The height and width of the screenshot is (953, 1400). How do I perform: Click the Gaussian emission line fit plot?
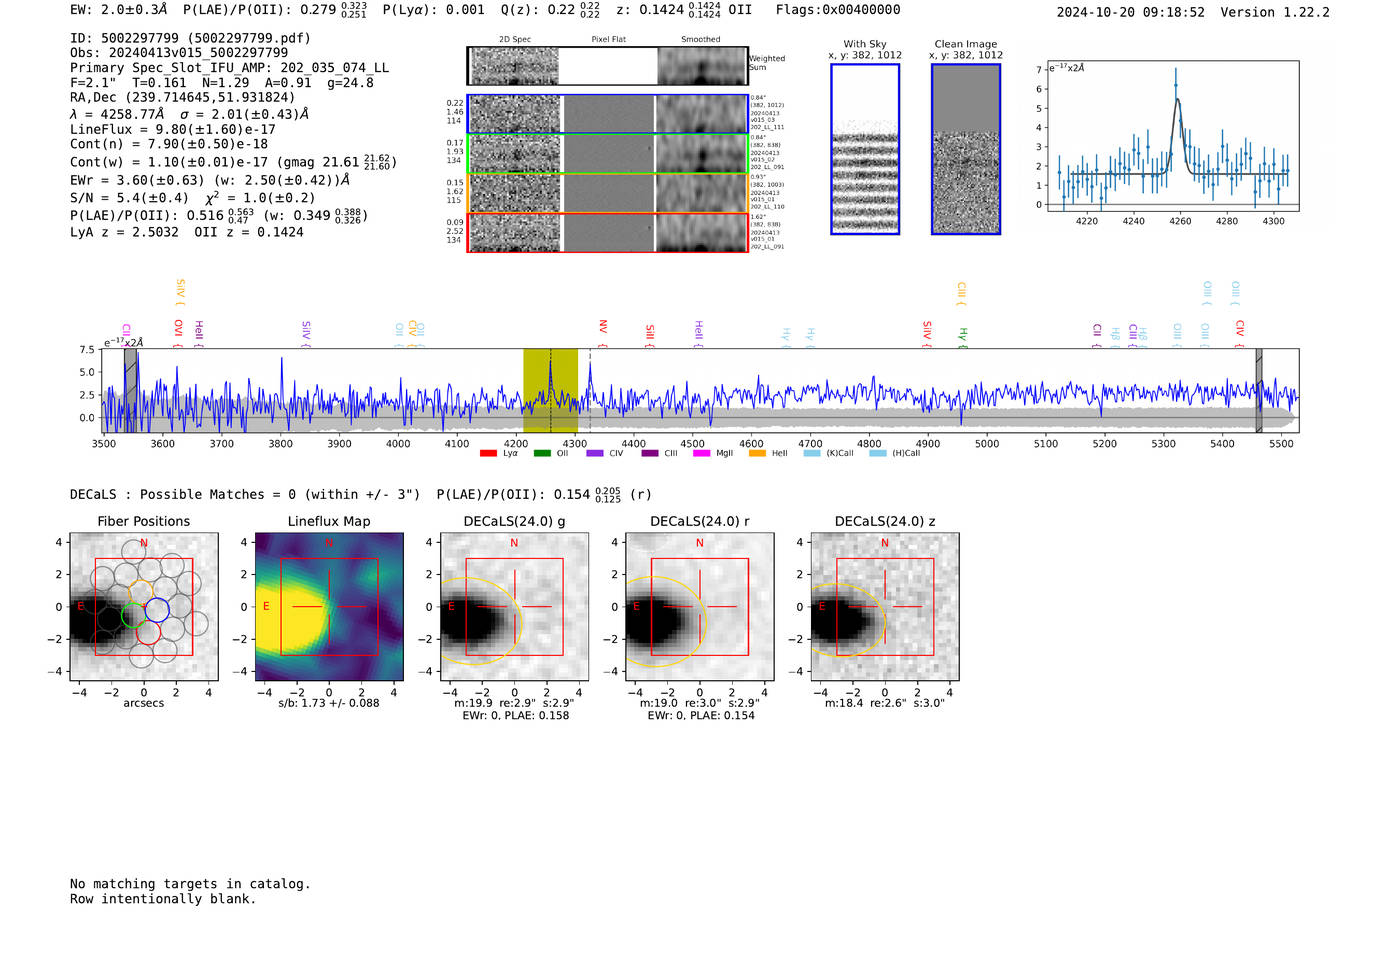tap(1172, 136)
